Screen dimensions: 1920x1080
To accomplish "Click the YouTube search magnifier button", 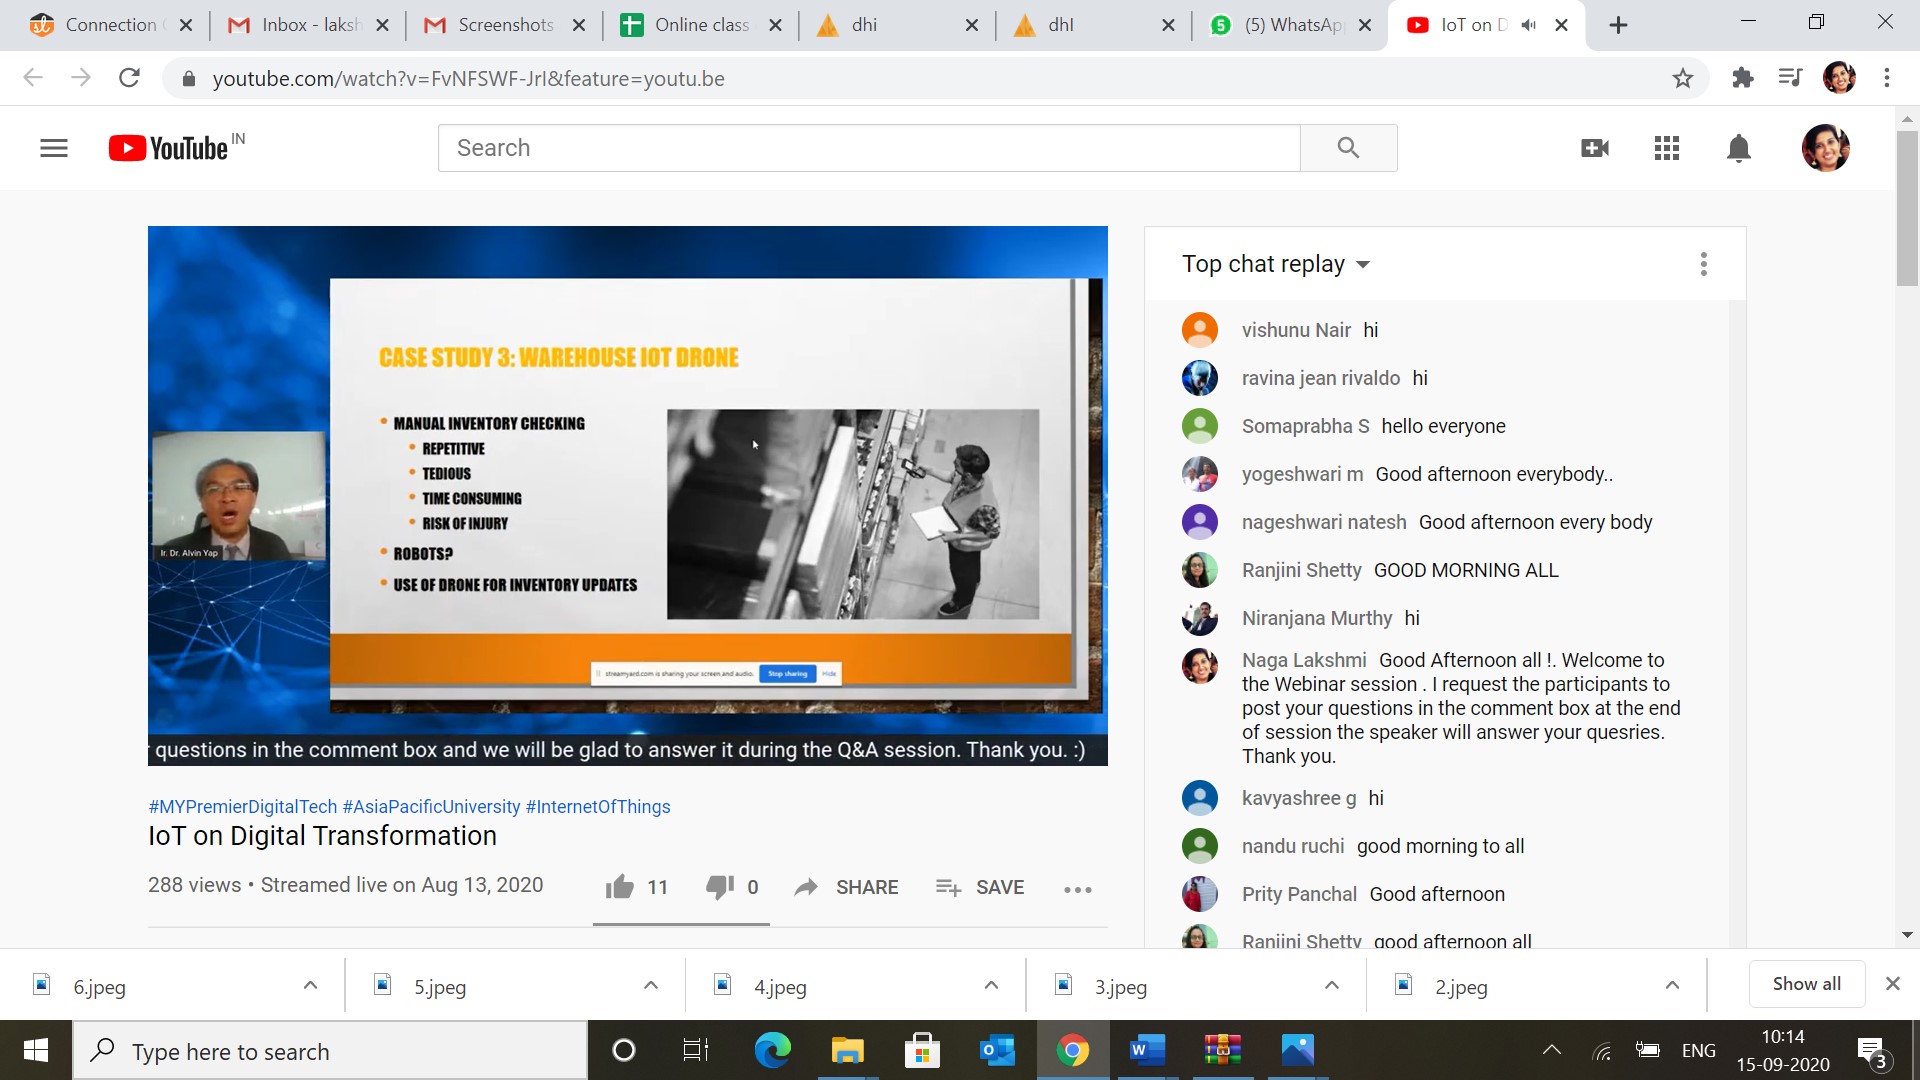I will pos(1348,148).
